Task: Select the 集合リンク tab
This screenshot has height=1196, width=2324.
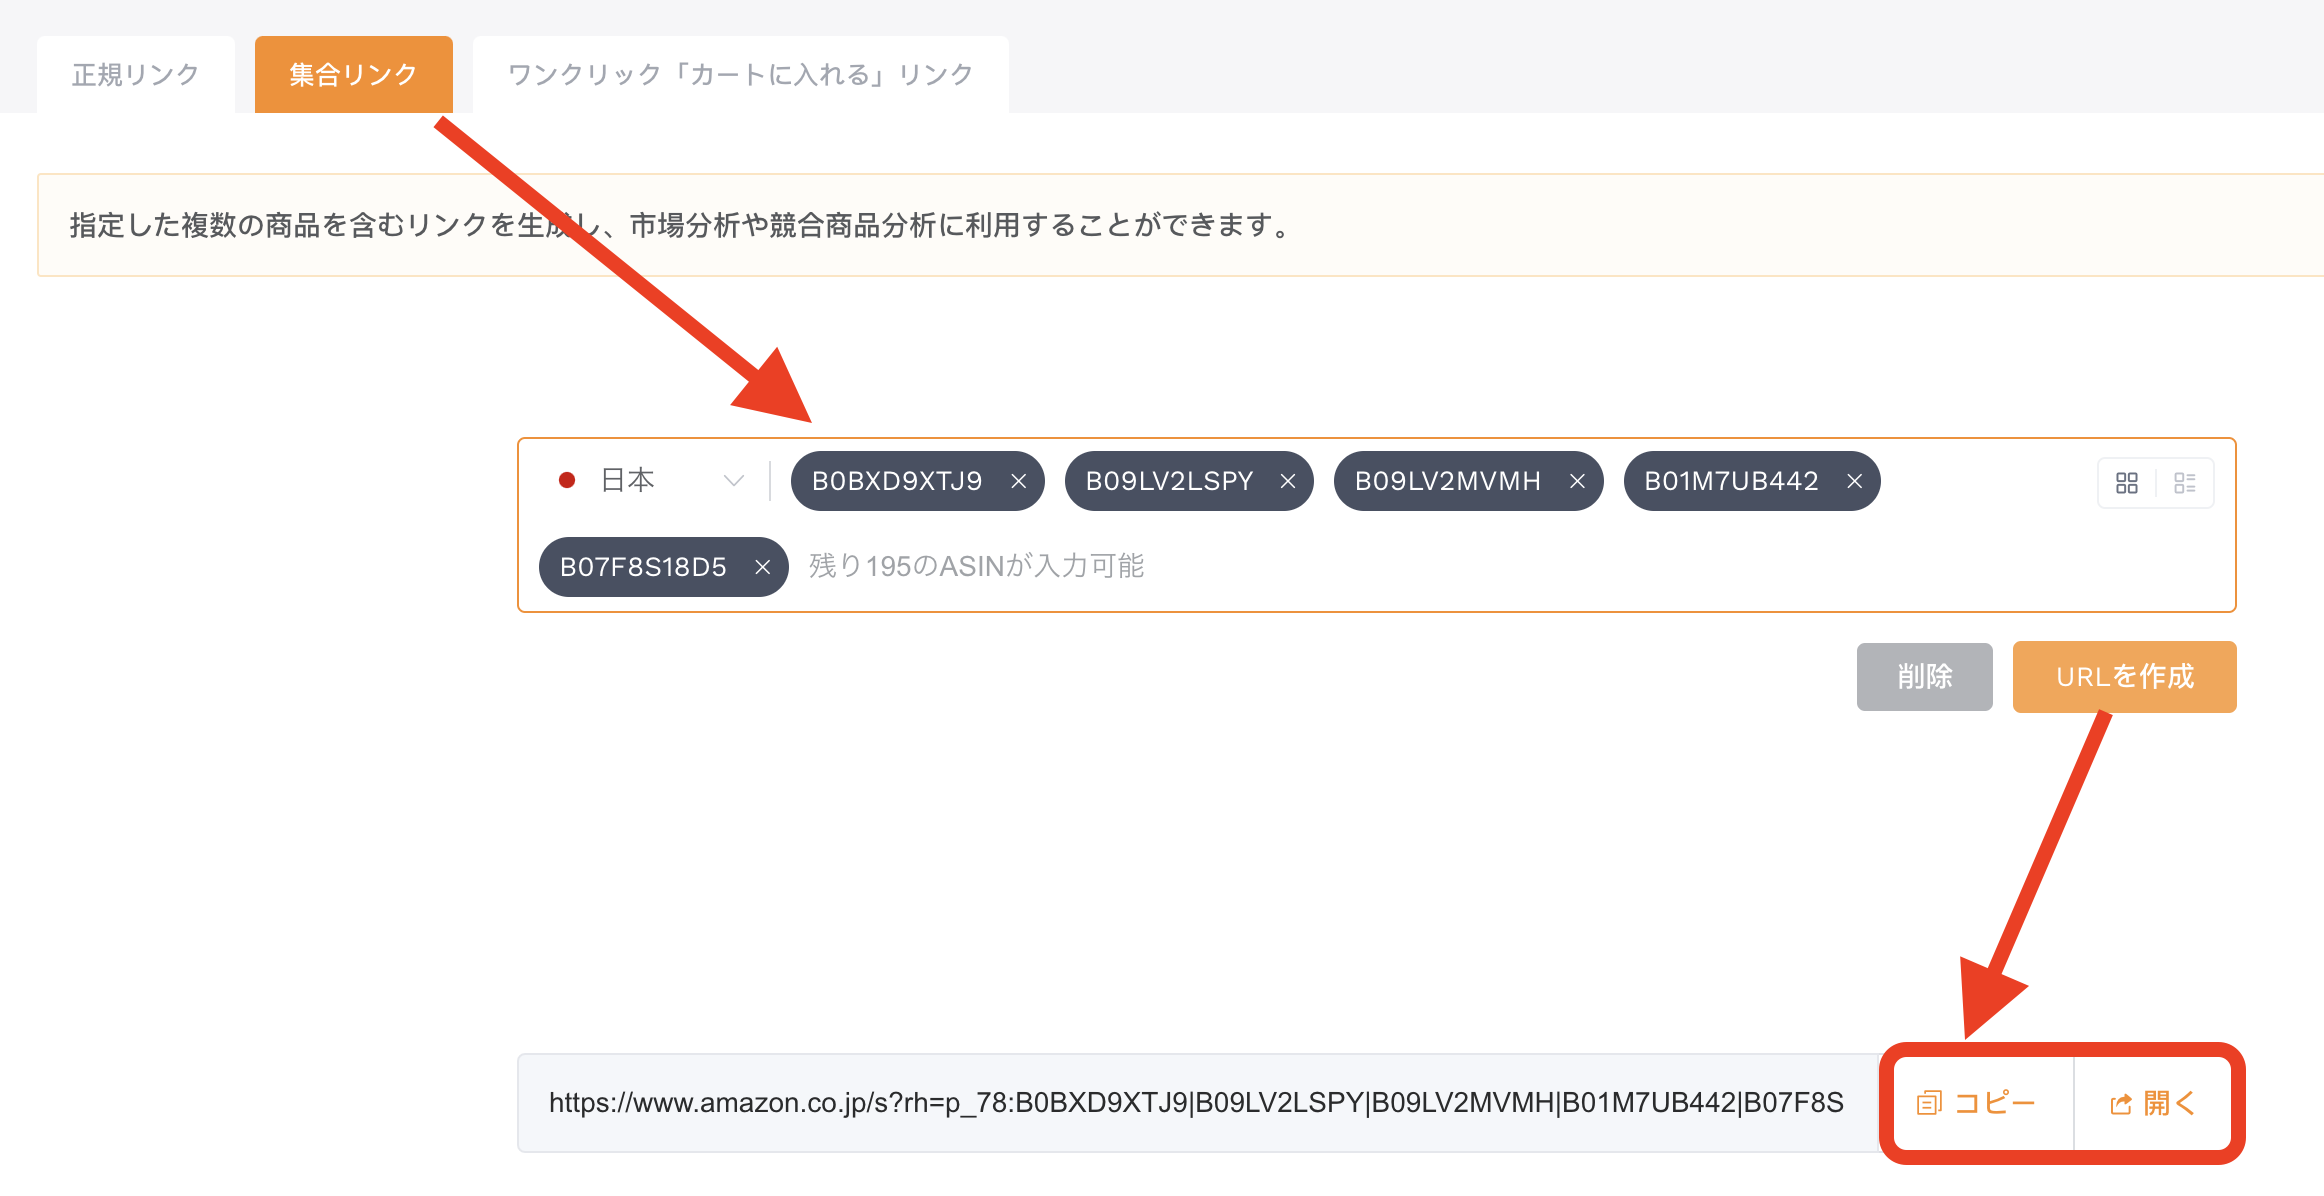Action: (354, 75)
